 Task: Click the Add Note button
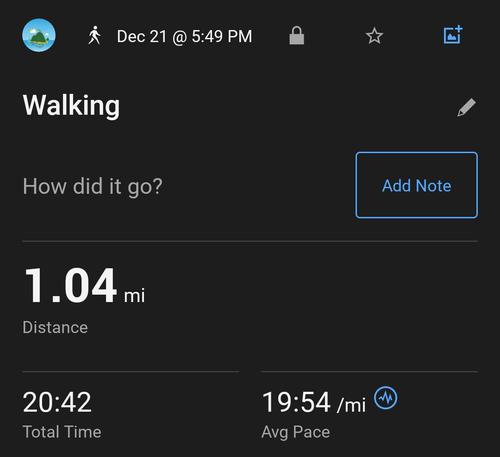click(x=416, y=185)
